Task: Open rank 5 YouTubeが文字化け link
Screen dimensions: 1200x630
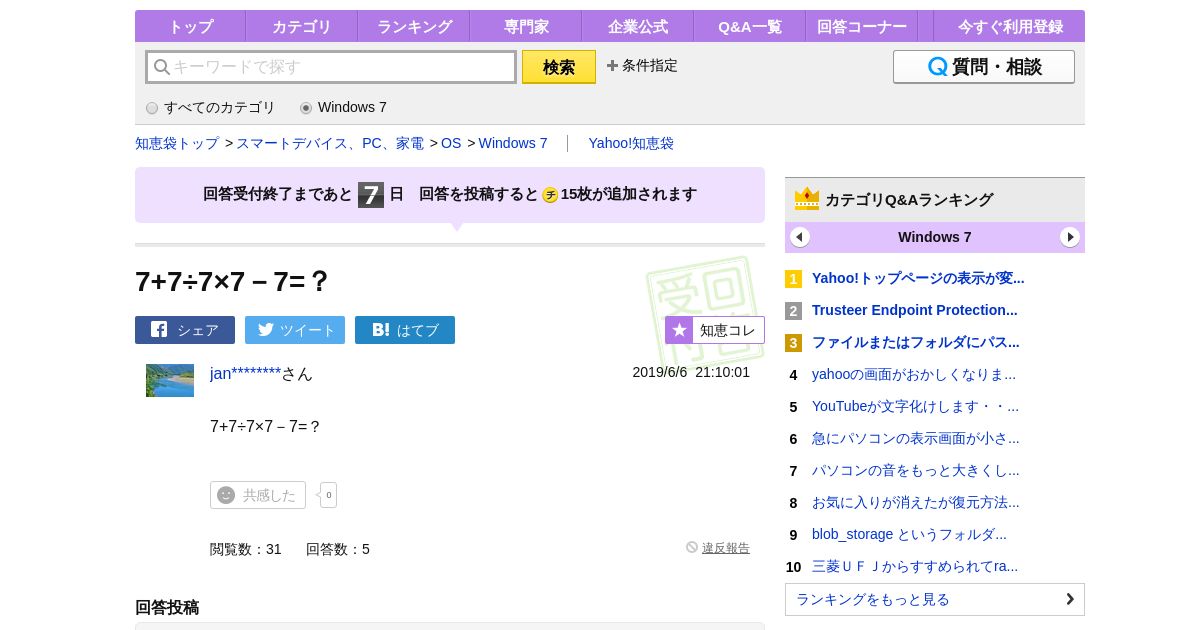Action: click(x=915, y=406)
